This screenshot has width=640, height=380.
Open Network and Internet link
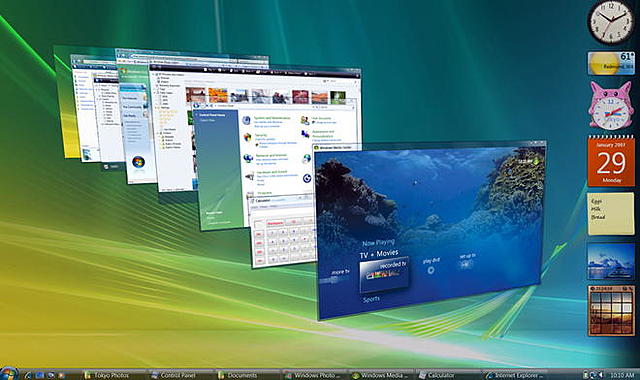(271, 156)
